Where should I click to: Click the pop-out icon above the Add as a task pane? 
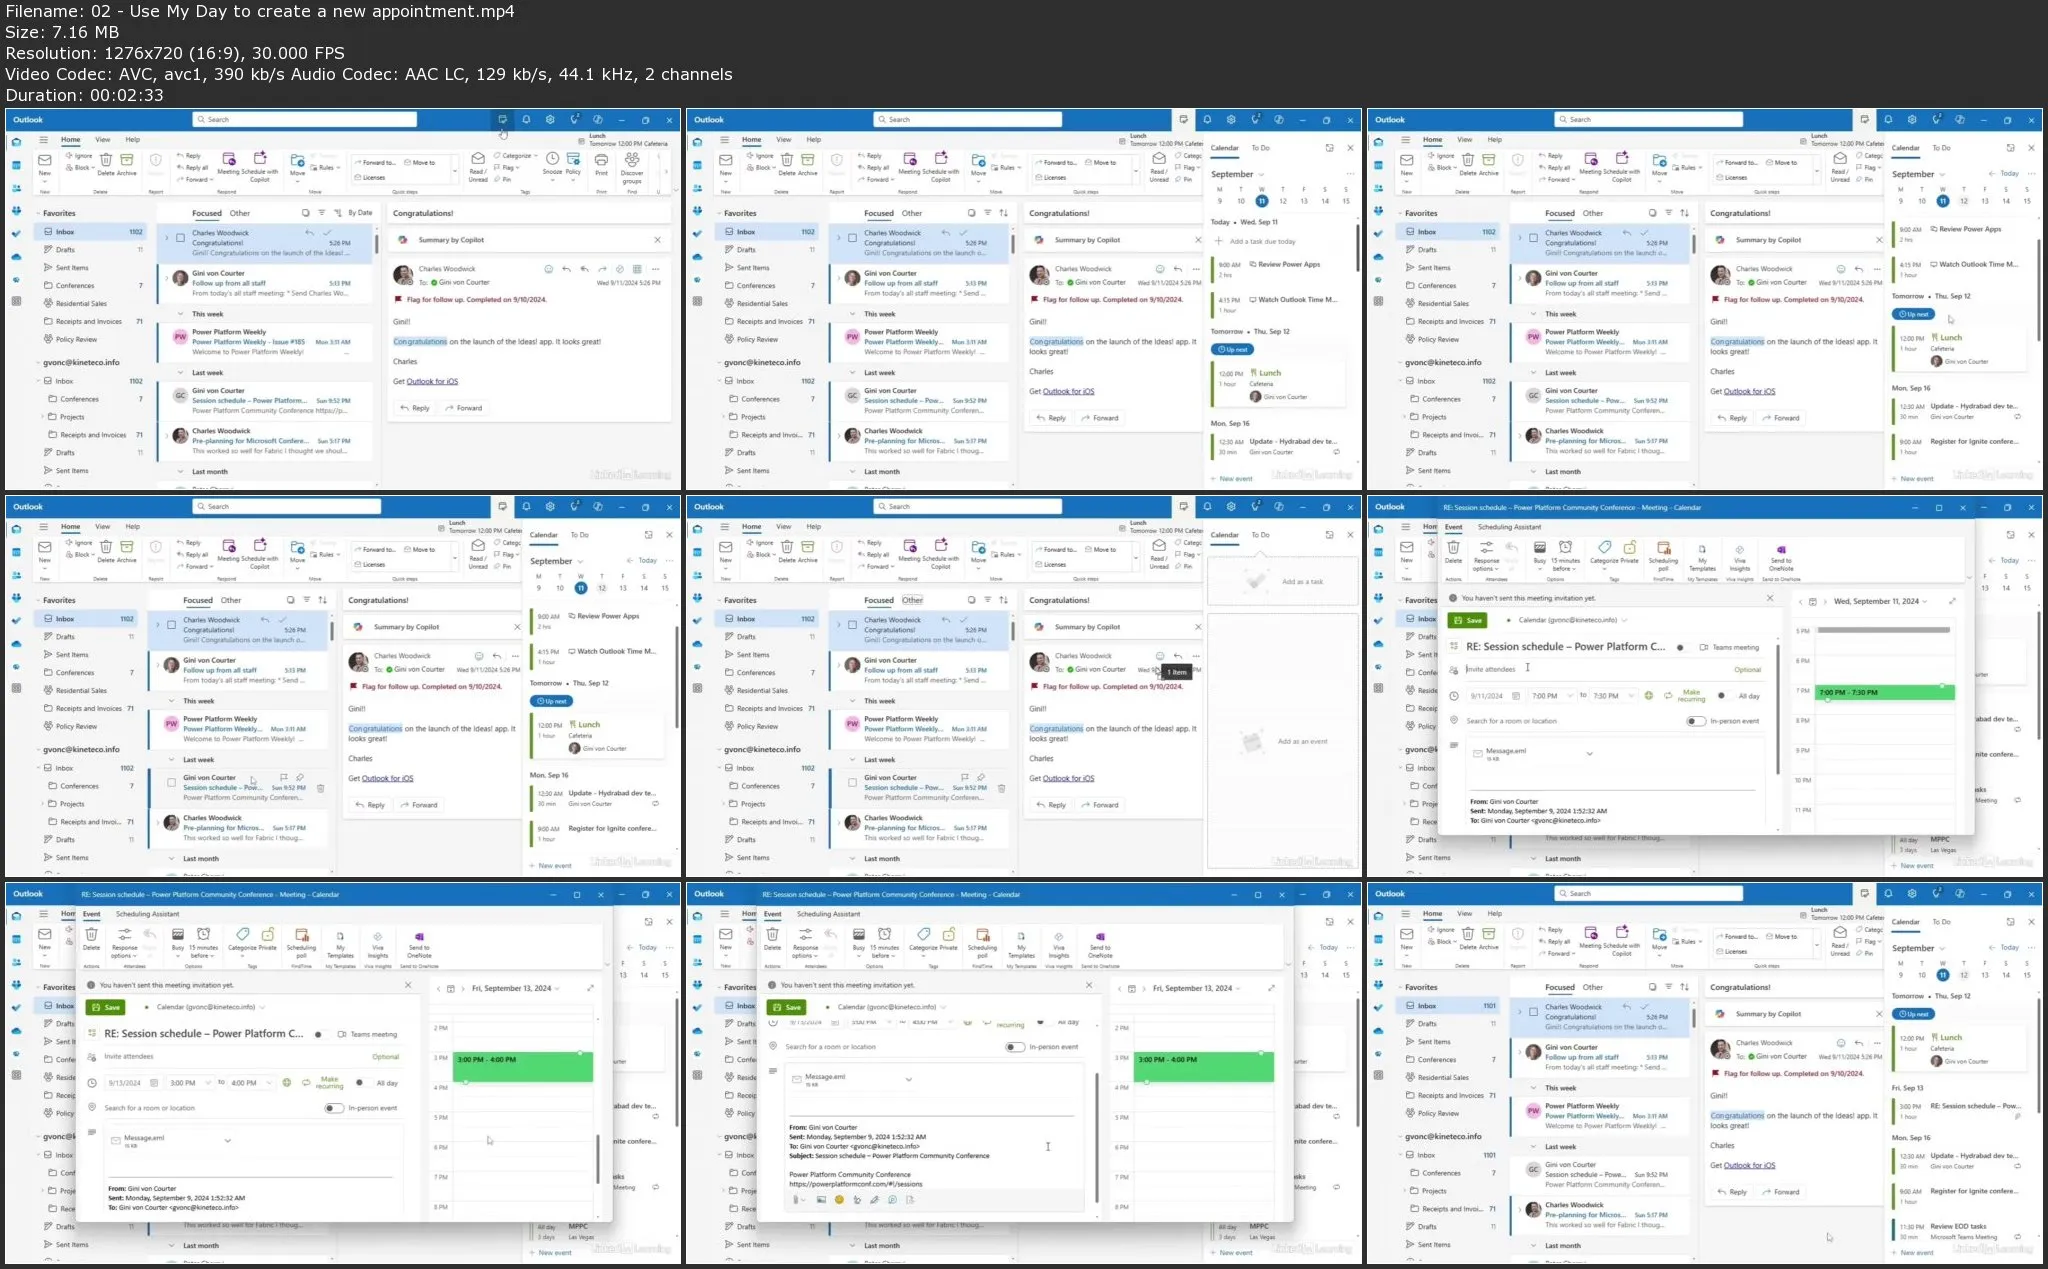pyautogui.click(x=1329, y=535)
